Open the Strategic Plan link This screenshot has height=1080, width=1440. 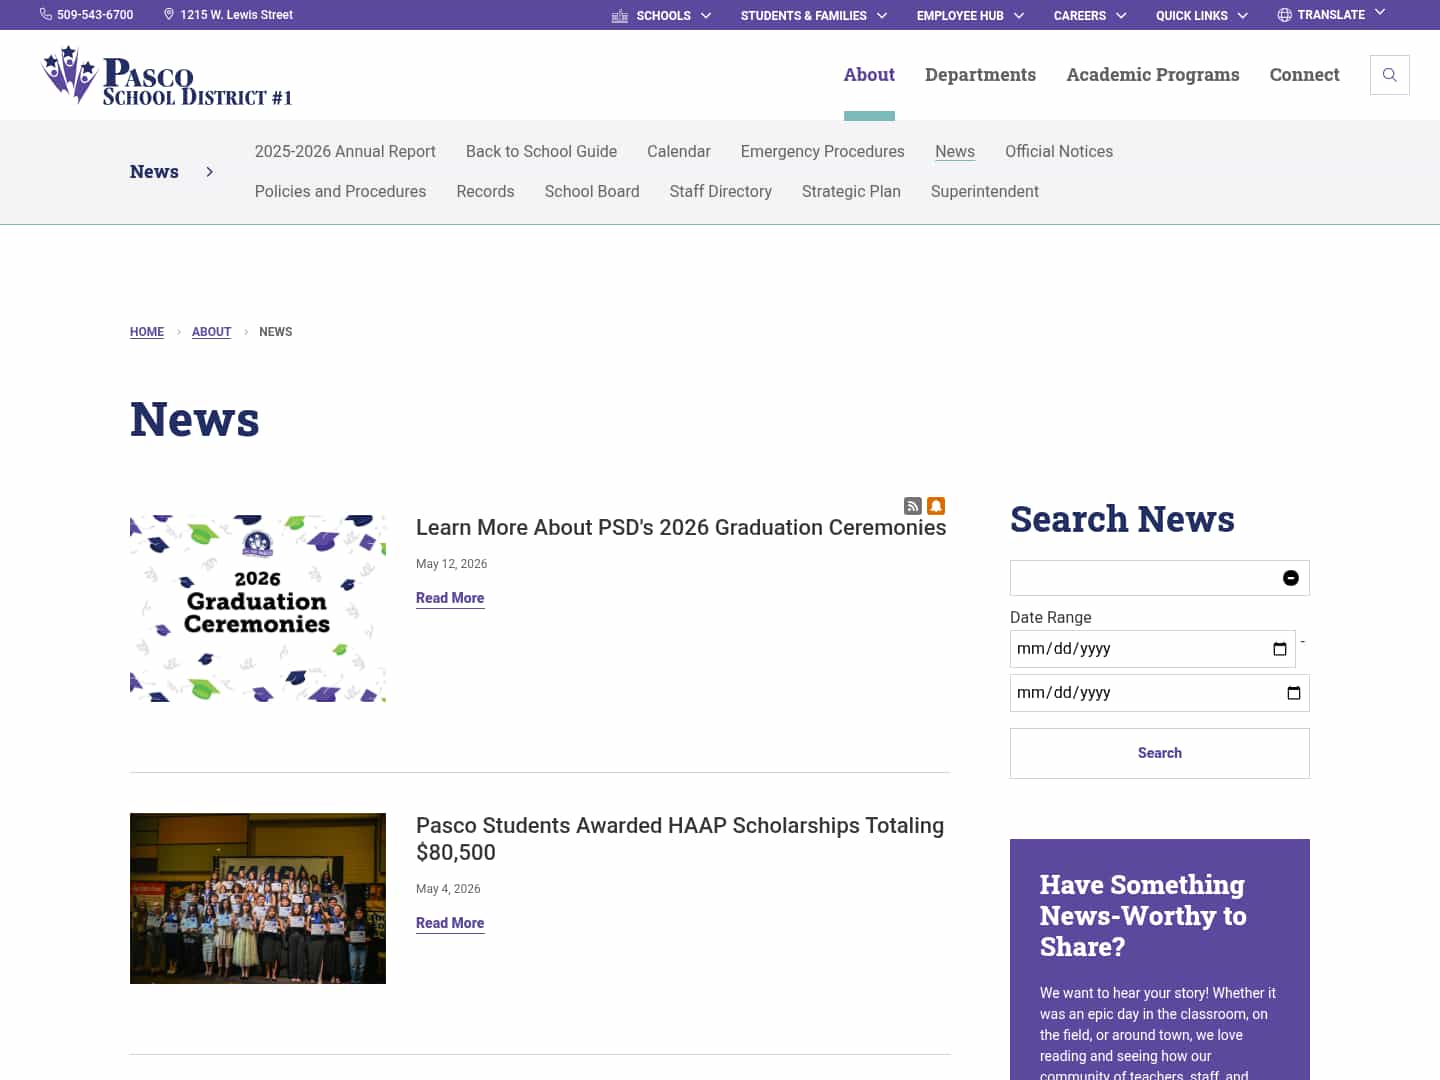[x=851, y=191]
